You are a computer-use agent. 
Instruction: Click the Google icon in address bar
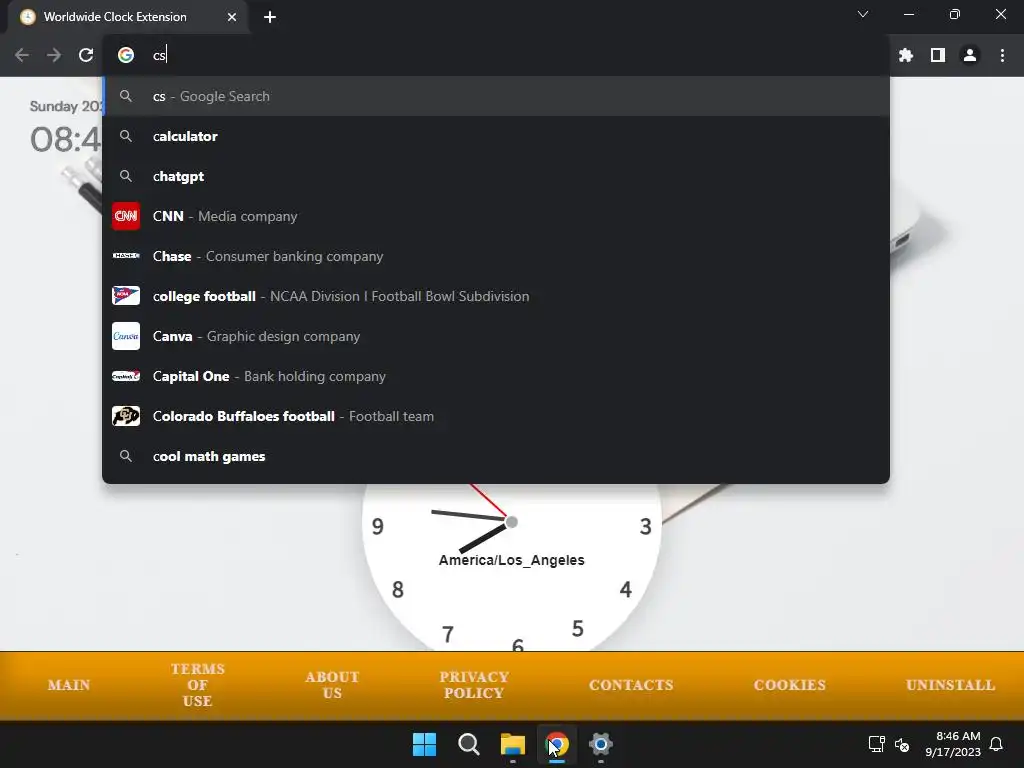click(x=126, y=56)
